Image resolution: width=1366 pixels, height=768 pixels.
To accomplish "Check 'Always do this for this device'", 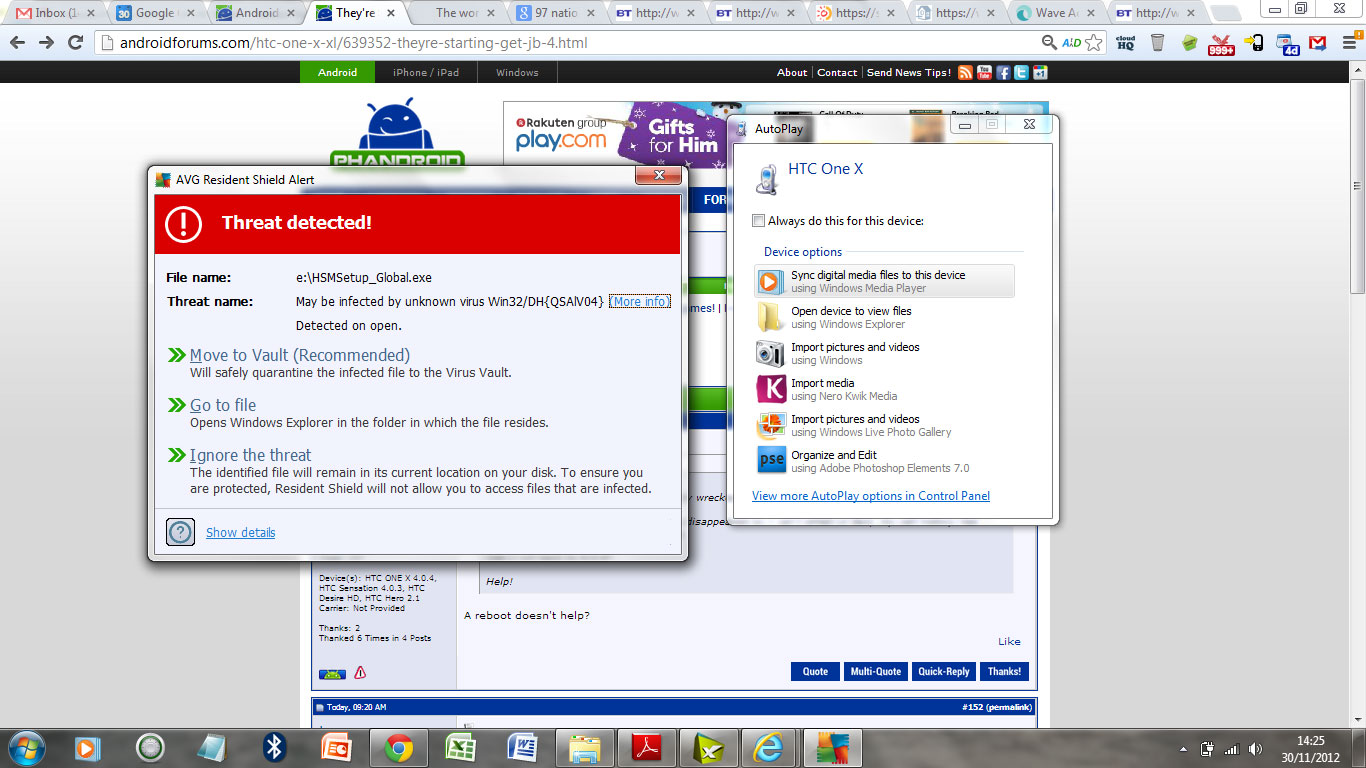I will (759, 221).
